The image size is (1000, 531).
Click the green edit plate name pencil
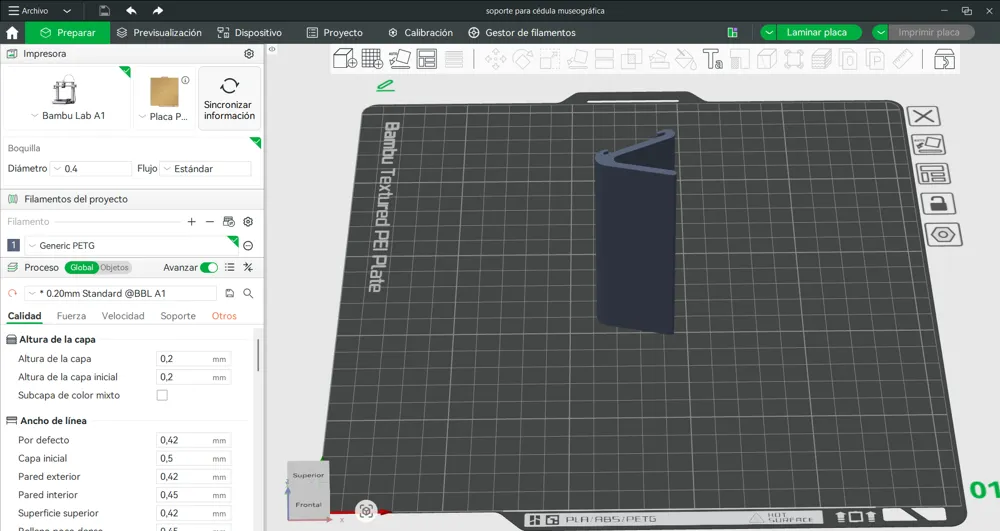click(x=385, y=85)
